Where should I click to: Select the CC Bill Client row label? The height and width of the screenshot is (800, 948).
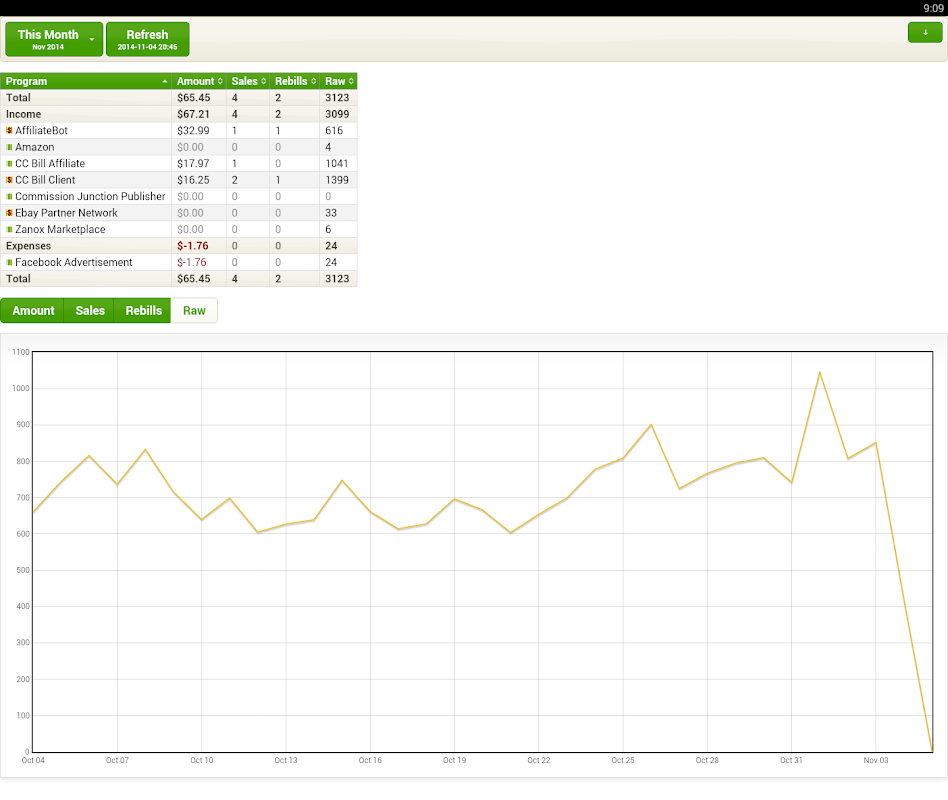click(45, 180)
